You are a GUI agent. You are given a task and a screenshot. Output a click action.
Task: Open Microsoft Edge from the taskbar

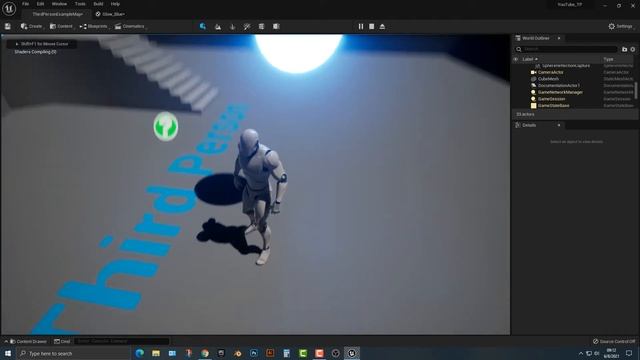140,353
